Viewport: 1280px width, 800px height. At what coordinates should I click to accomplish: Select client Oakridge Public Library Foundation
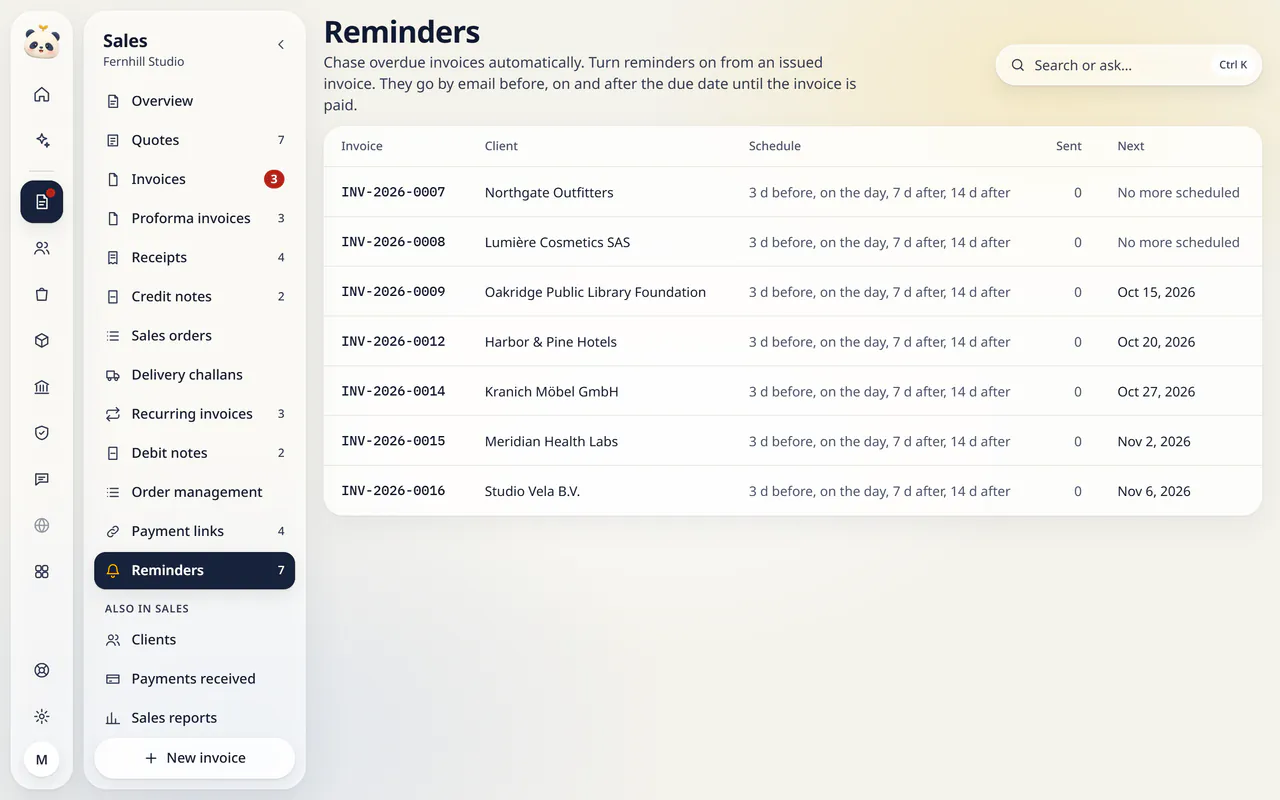coord(595,292)
